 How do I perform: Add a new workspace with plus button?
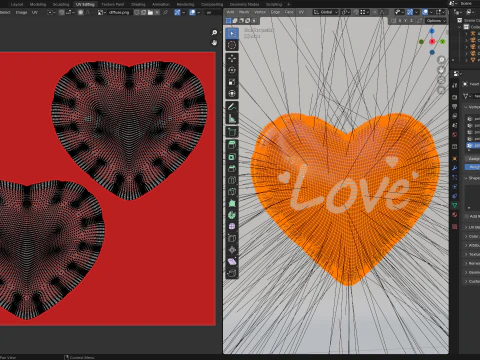(289, 4)
